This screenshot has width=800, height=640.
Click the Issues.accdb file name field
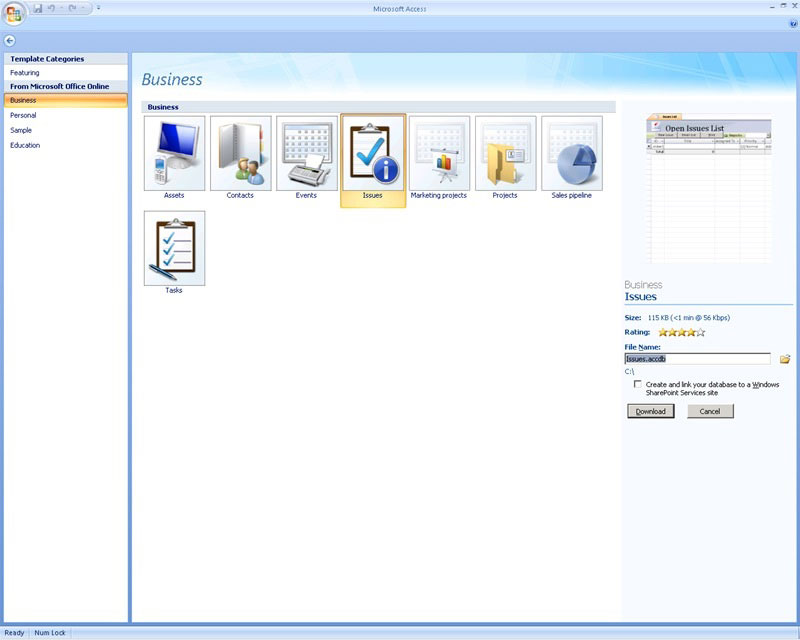pos(697,358)
